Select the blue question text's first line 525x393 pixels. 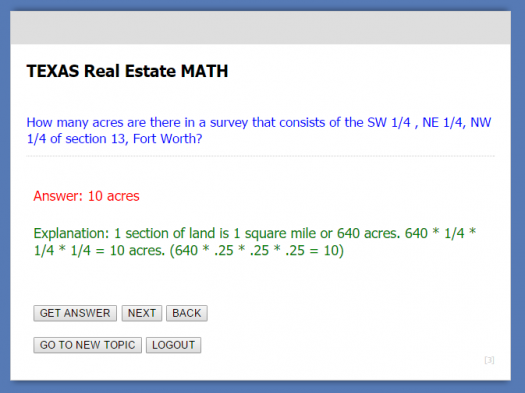pyautogui.click(x=259, y=123)
